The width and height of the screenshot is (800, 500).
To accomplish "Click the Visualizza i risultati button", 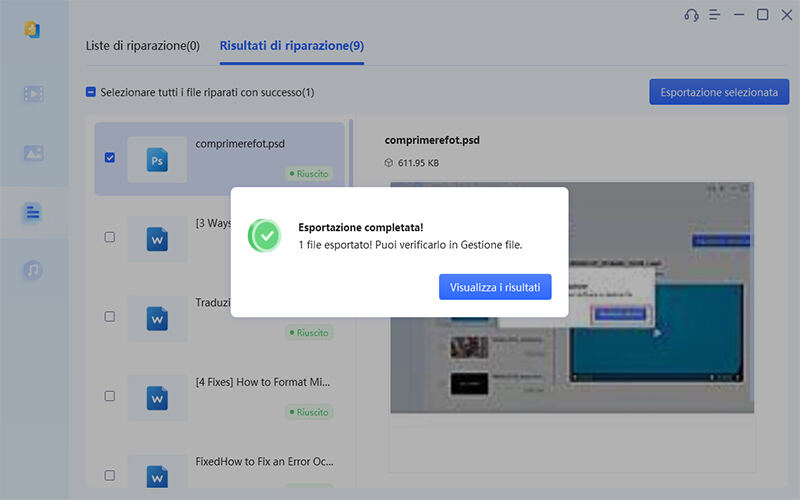I will 495,287.
